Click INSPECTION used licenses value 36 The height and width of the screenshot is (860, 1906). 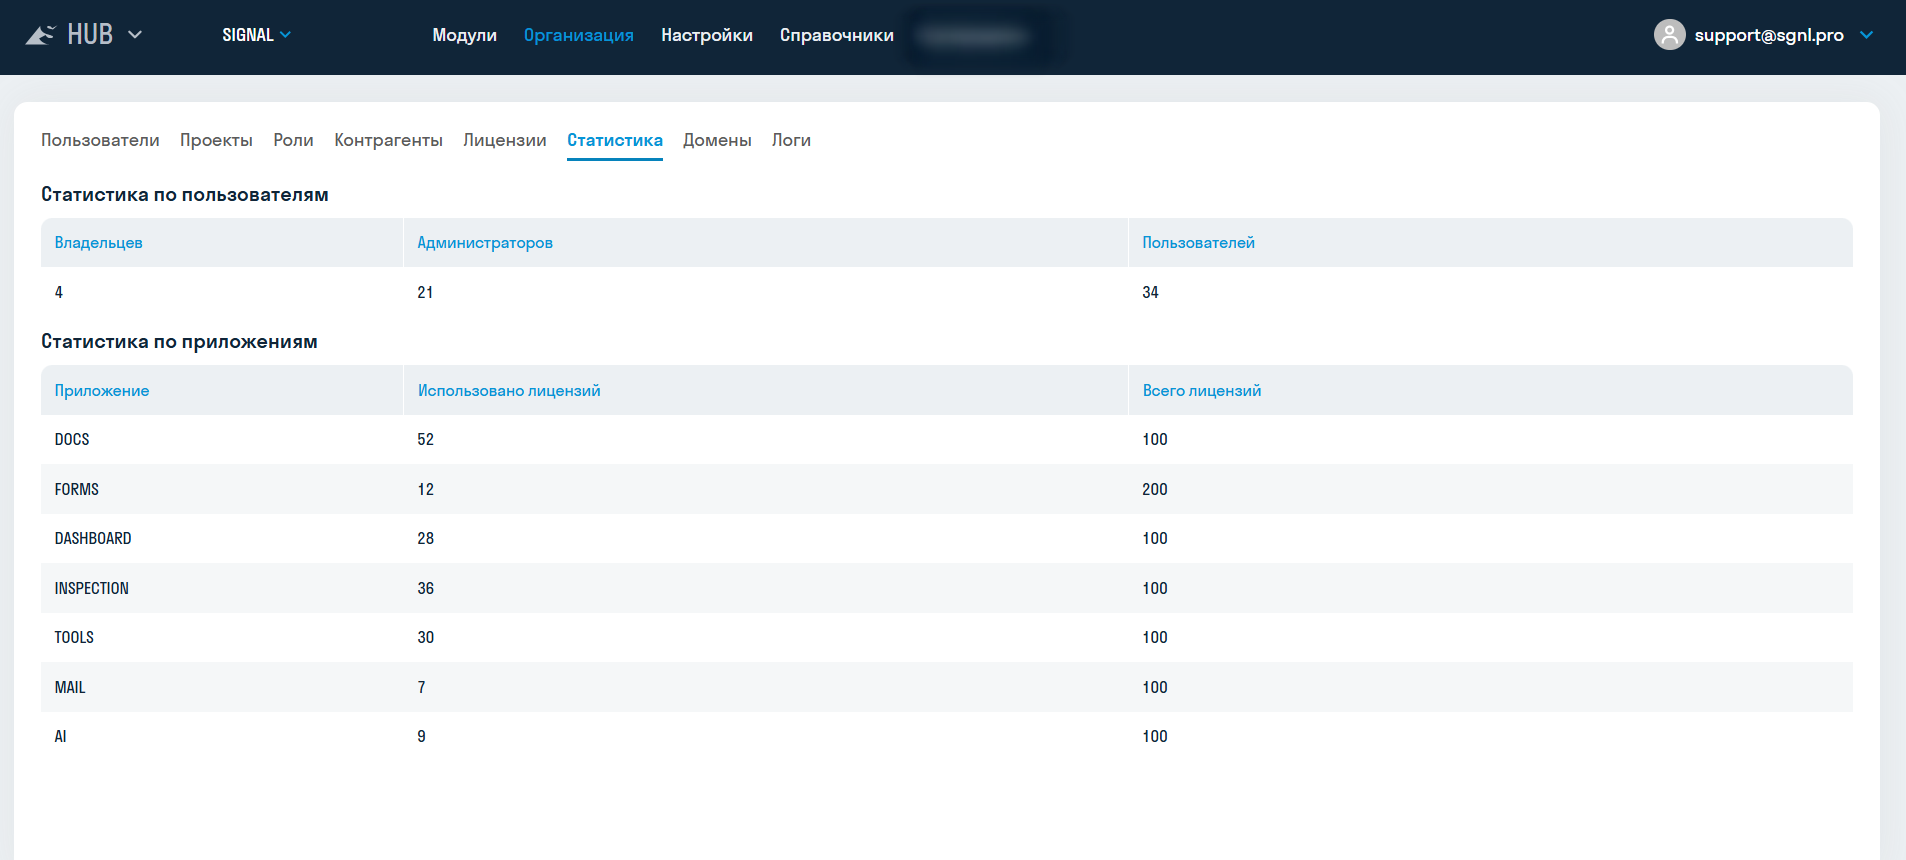[425, 588]
